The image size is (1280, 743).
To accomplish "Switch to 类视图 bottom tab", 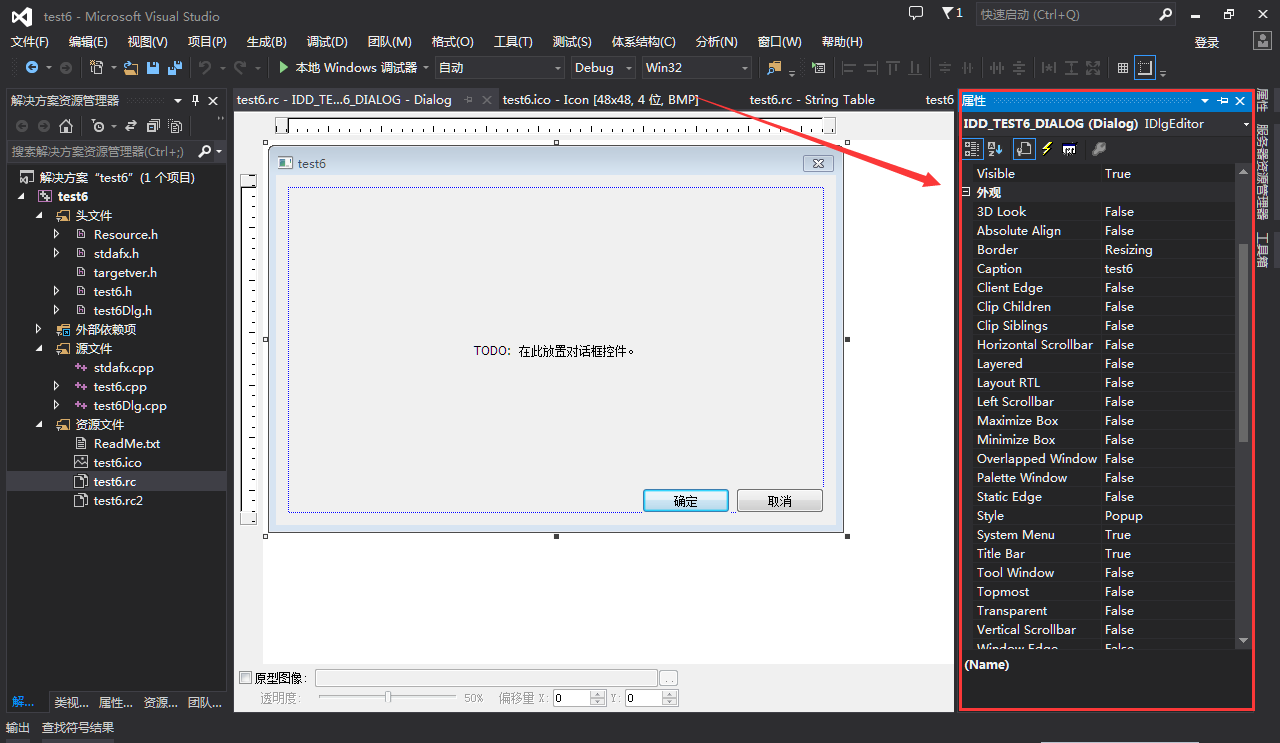I will 72,703.
